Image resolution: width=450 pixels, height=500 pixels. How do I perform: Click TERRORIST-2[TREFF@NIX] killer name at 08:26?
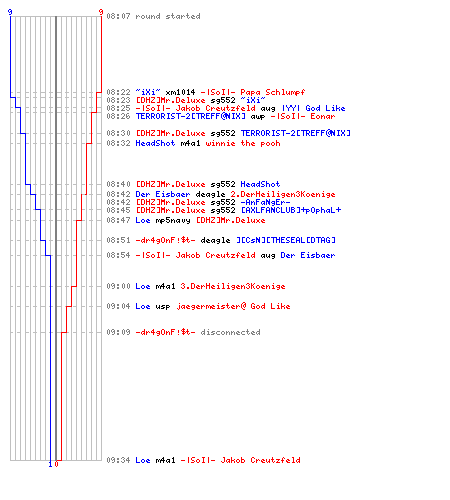coord(190,116)
